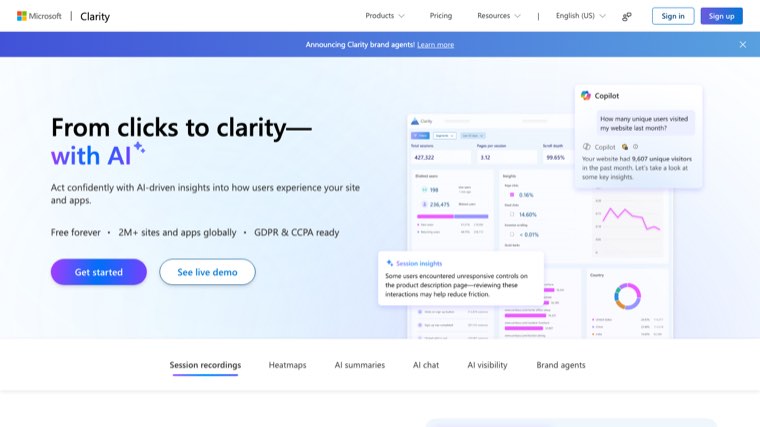The image size is (760, 427).
Task: Click the sparkle icon beside 'with AI'
Action: (140, 147)
